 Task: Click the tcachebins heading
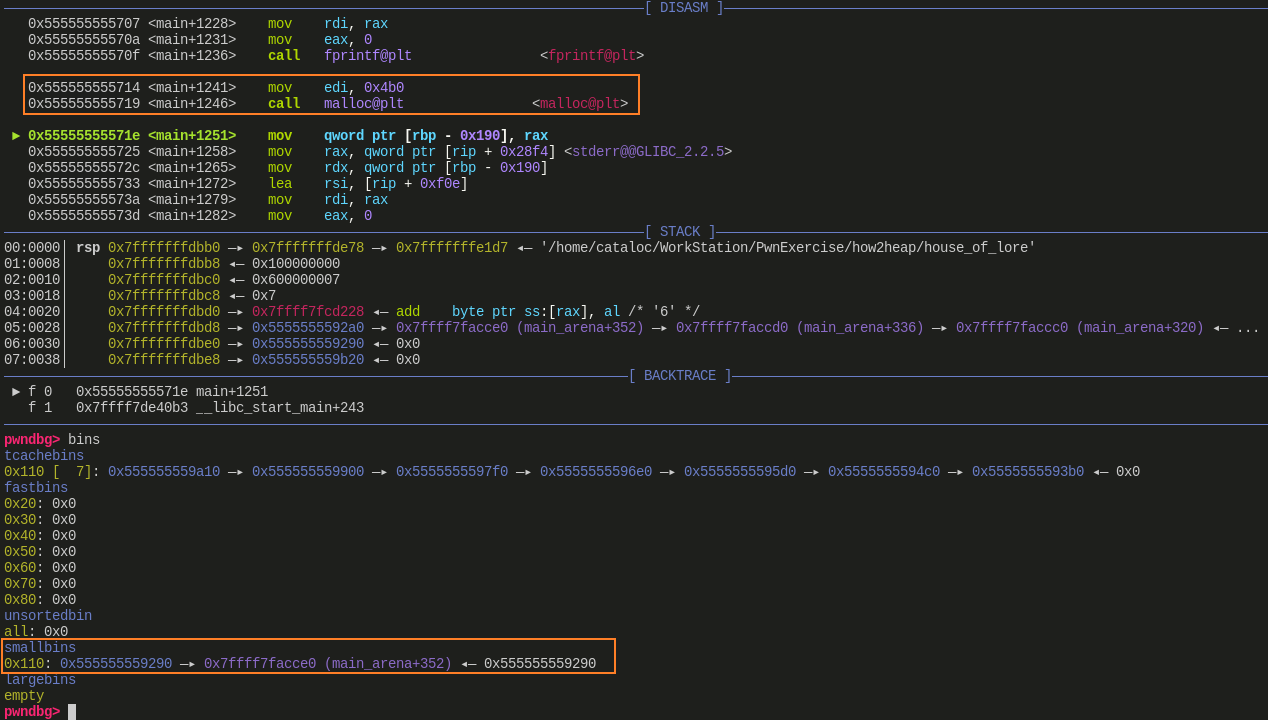pos(44,456)
